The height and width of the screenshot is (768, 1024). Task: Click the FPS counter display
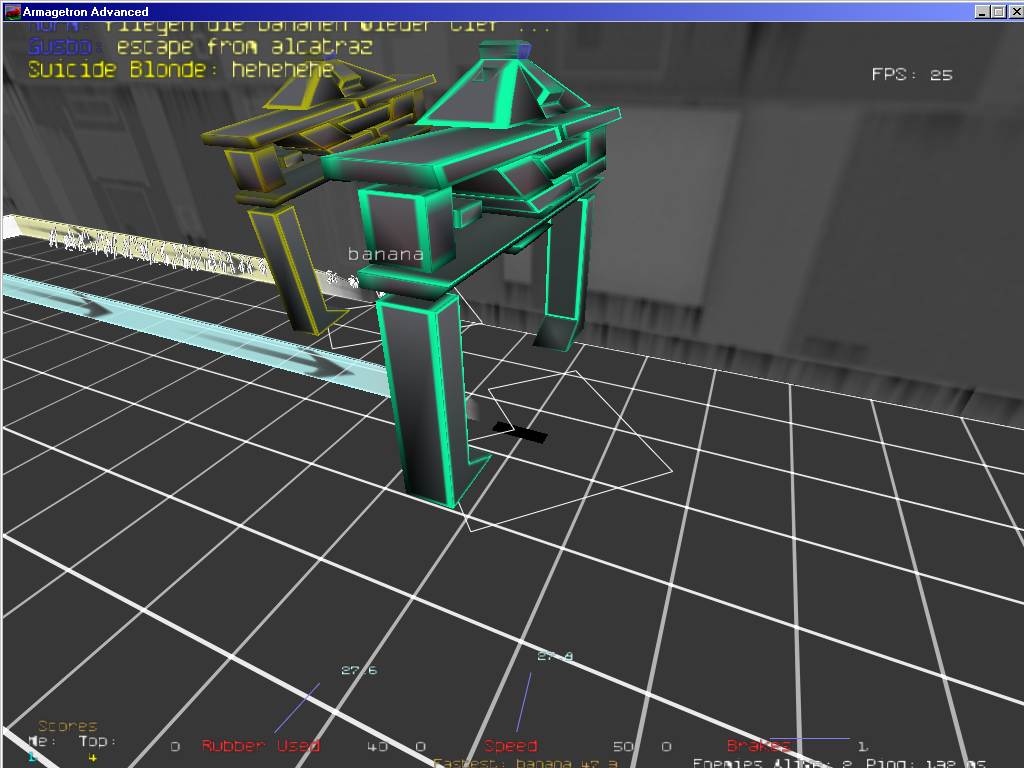[911, 74]
